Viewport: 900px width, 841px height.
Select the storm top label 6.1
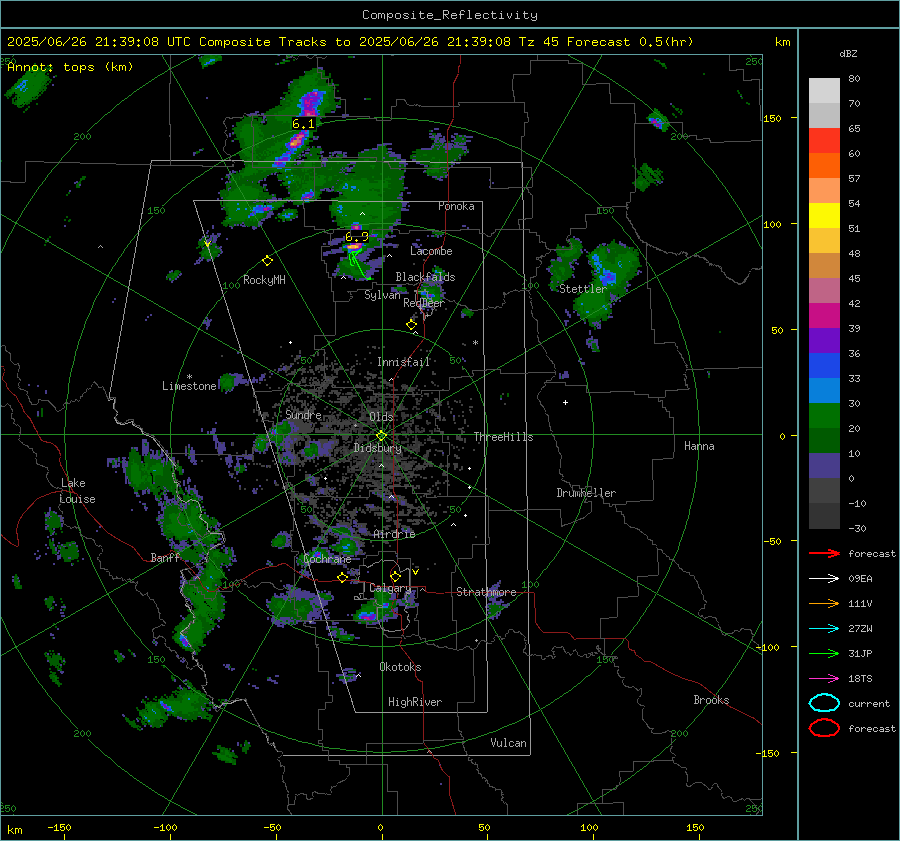pos(303,124)
